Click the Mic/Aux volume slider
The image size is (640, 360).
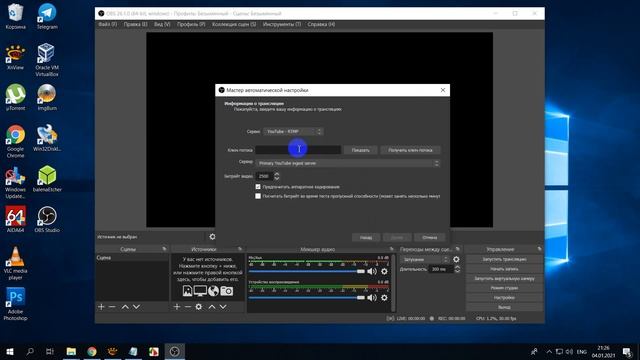307,271
